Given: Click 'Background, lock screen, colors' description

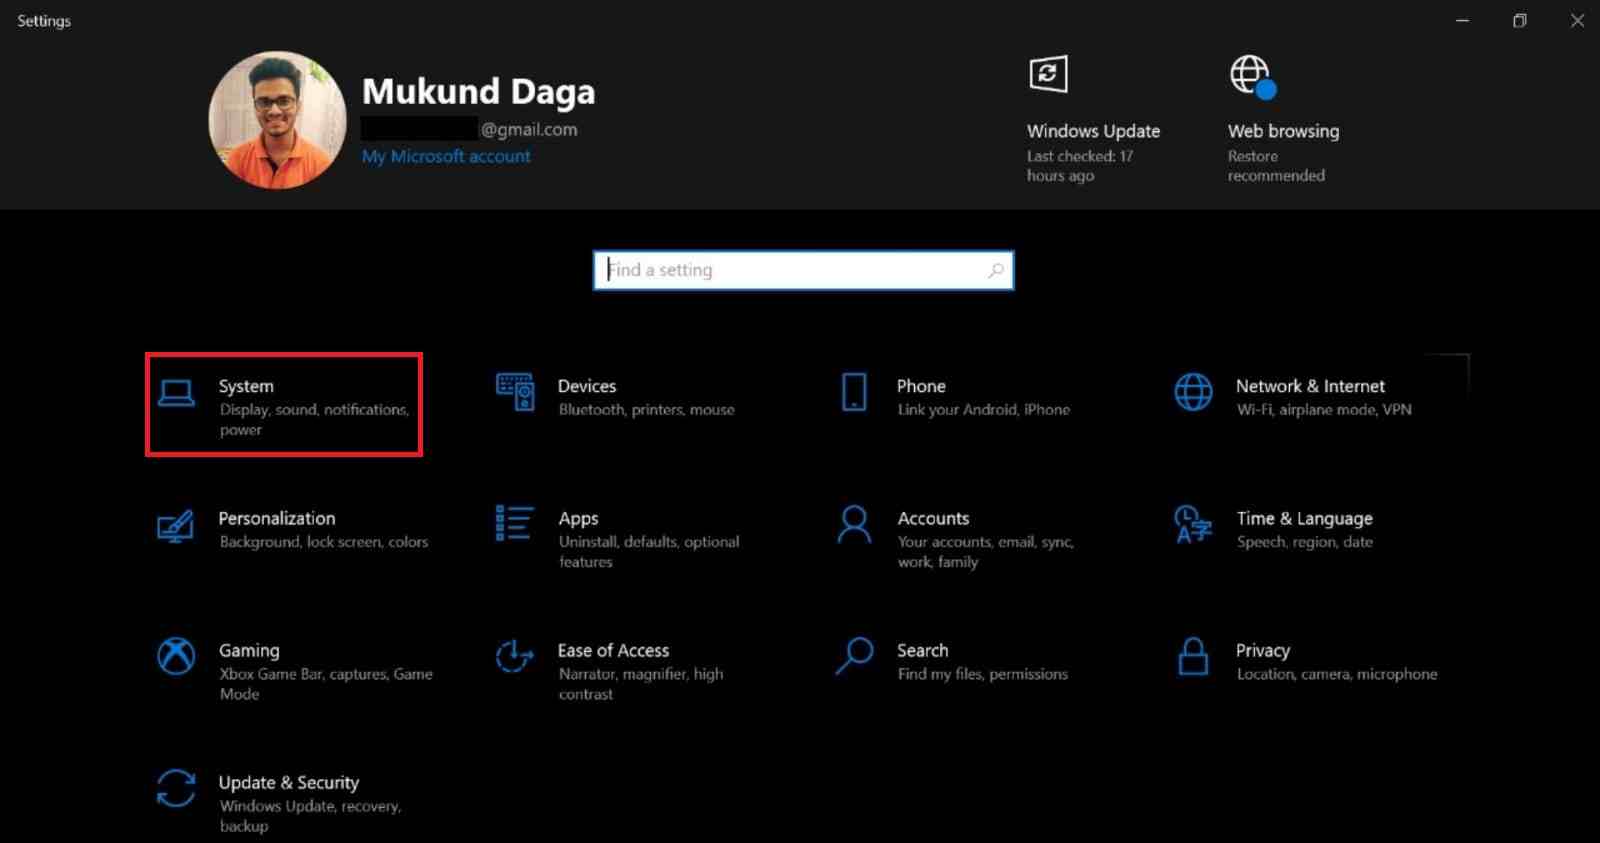Looking at the screenshot, I should pyautogui.click(x=324, y=542).
